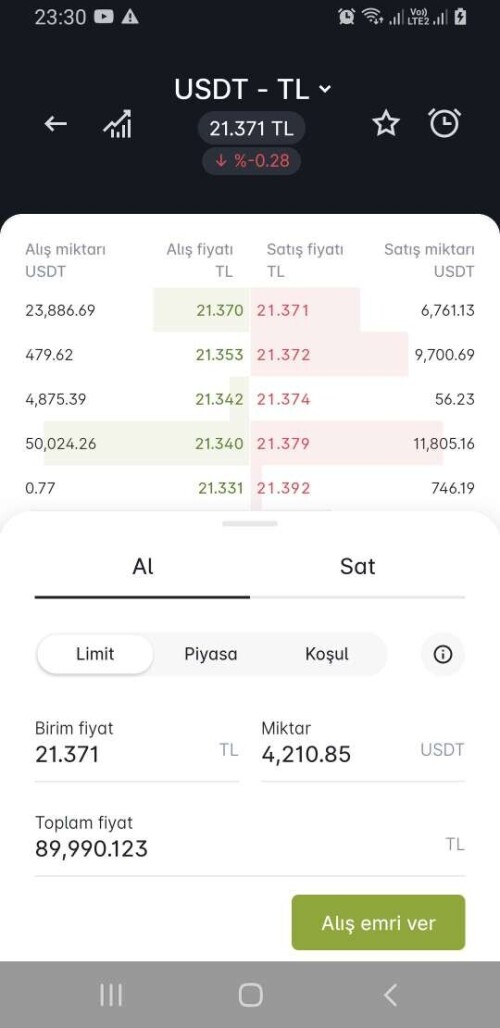Viewport: 500px width, 1028px height.
Task: Tap the Android back navigation icon
Action: [x=390, y=995]
